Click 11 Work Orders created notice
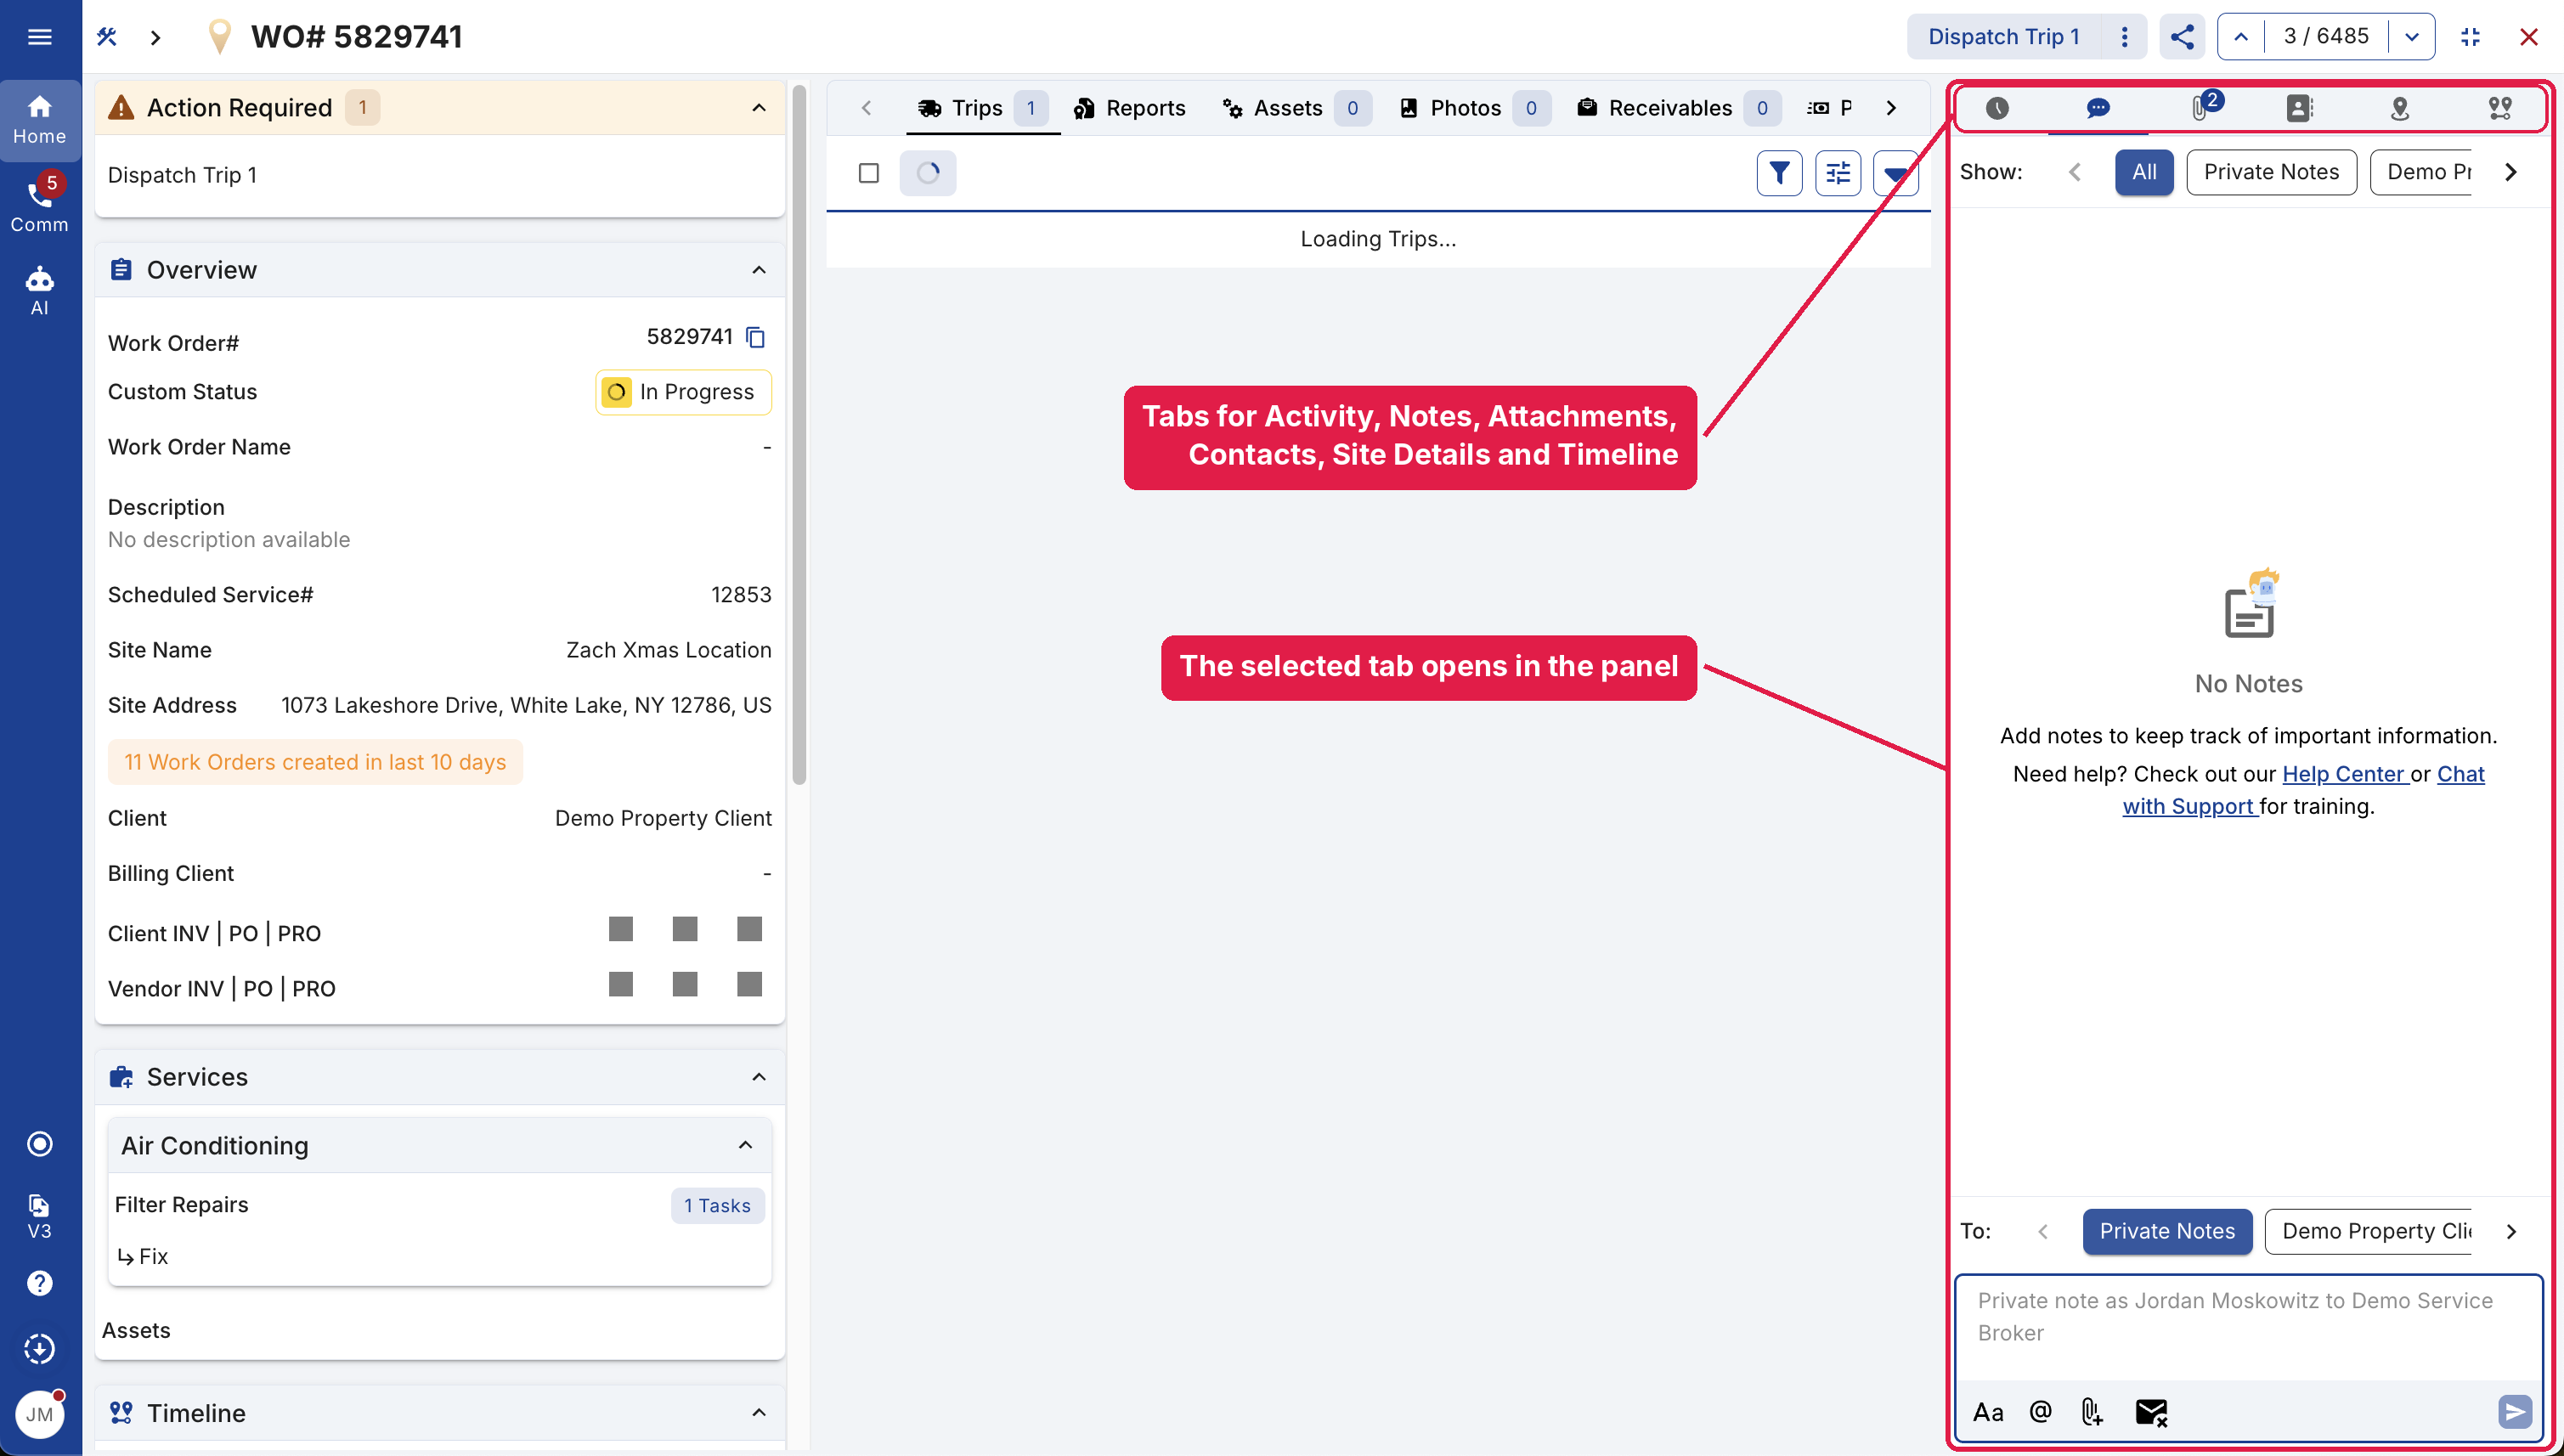2564x1456 pixels. (315, 762)
